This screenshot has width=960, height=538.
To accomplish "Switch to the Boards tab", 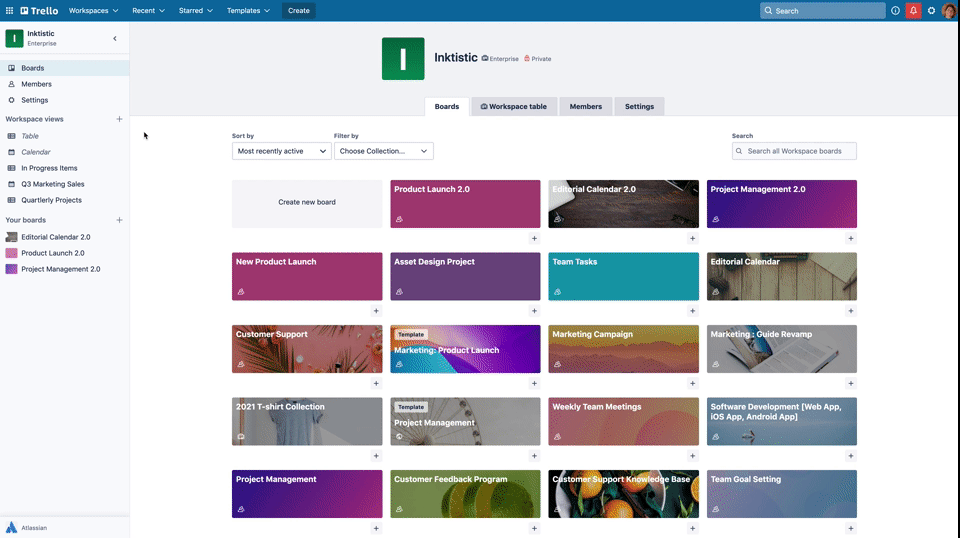I will (x=446, y=106).
